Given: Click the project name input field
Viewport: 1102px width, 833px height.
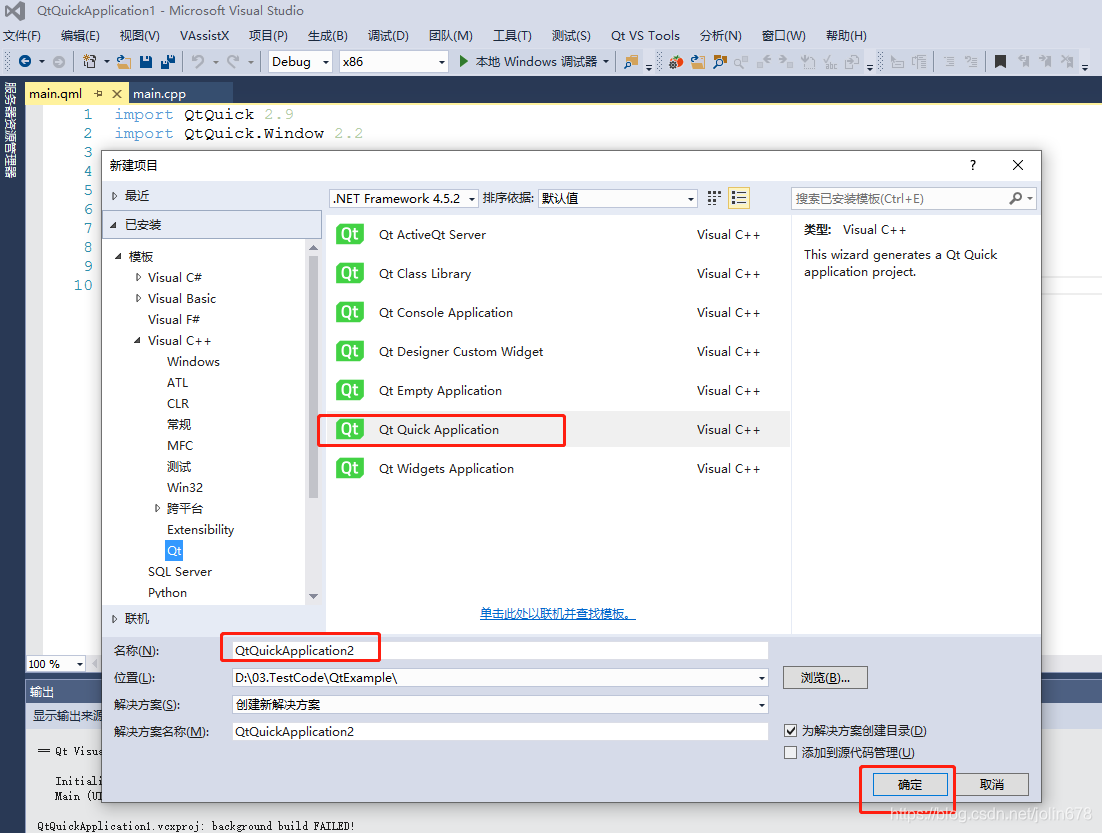Looking at the screenshot, I should (x=500, y=650).
